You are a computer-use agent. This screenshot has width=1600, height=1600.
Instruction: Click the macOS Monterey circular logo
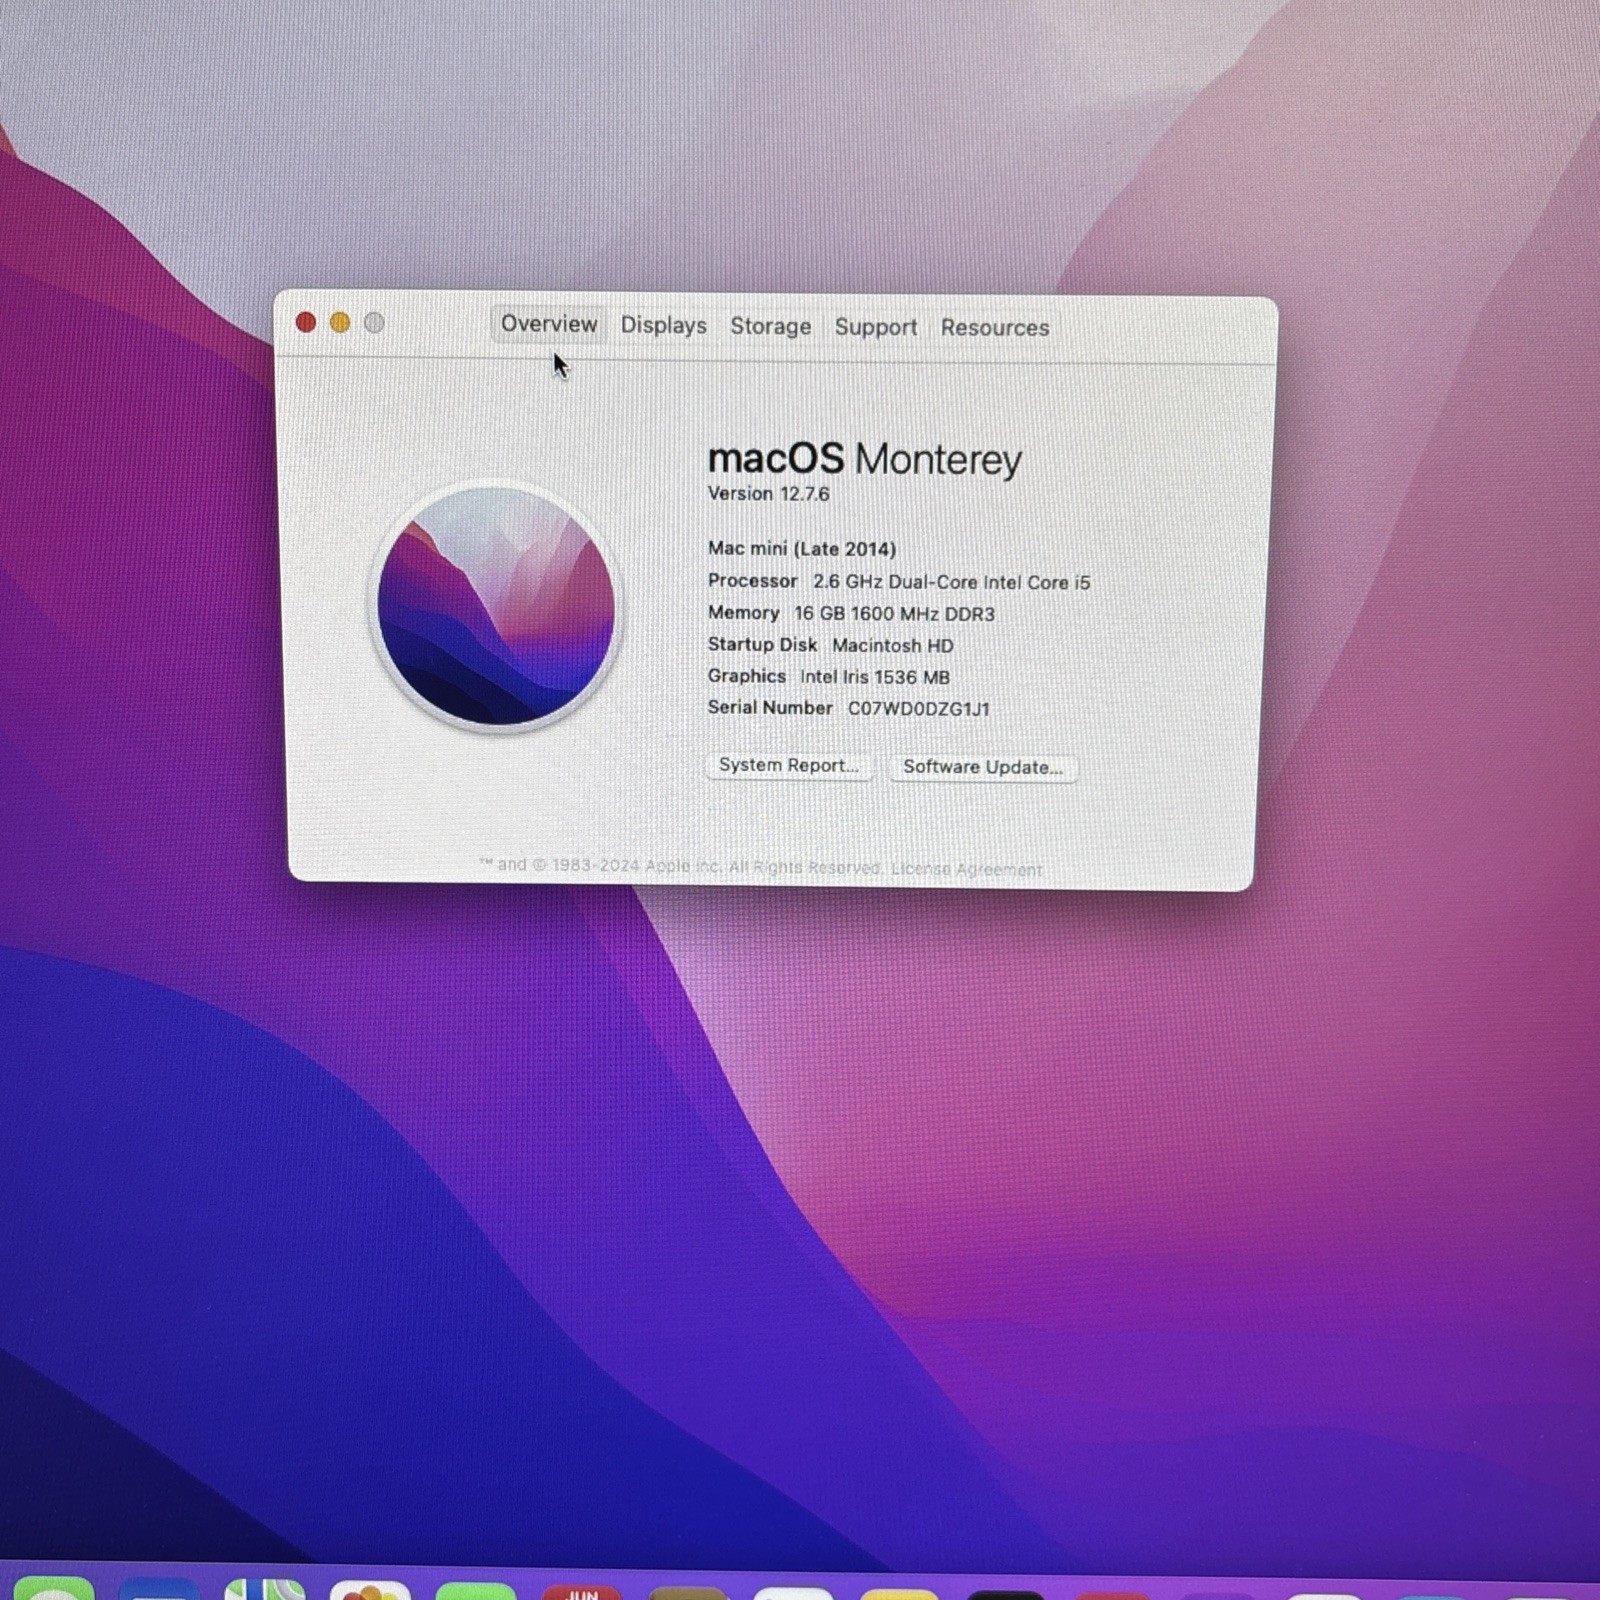(x=496, y=606)
